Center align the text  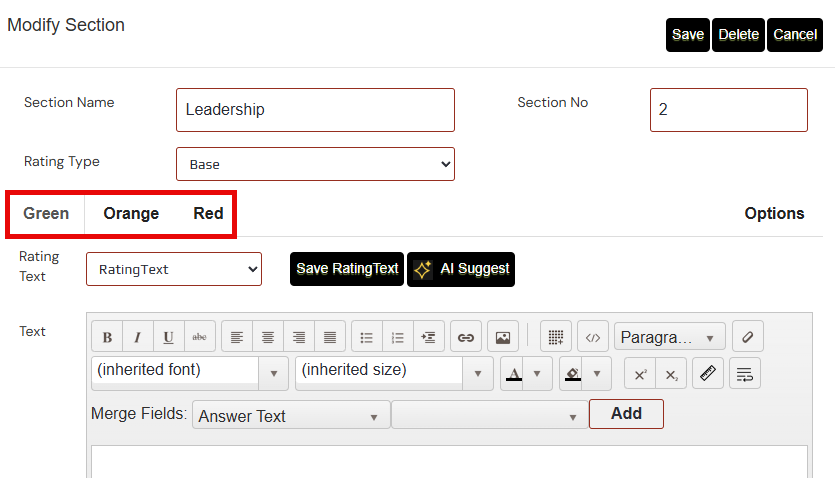268,338
